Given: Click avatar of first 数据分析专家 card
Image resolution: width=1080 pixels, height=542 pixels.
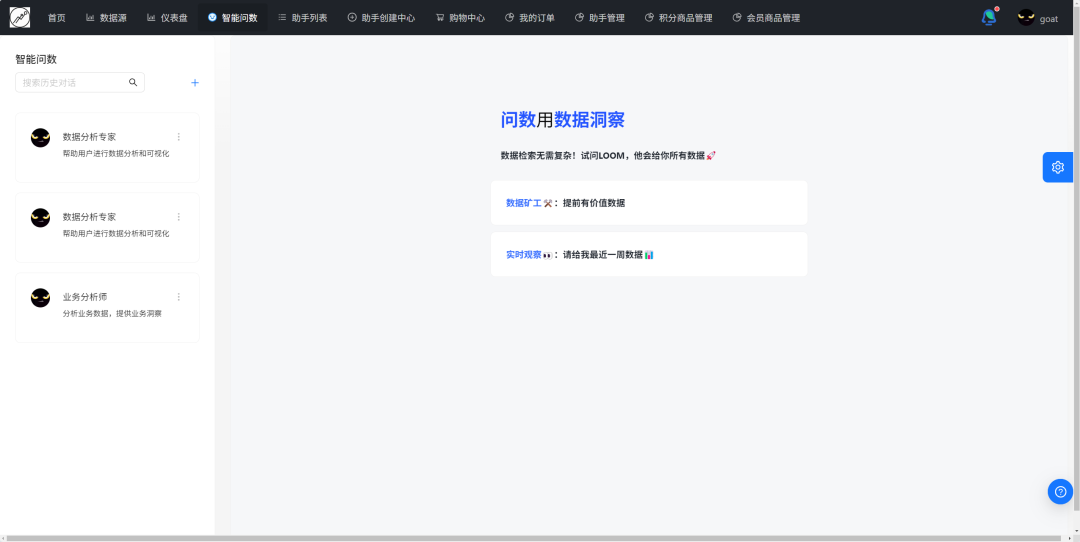Looking at the screenshot, I should pos(41,138).
